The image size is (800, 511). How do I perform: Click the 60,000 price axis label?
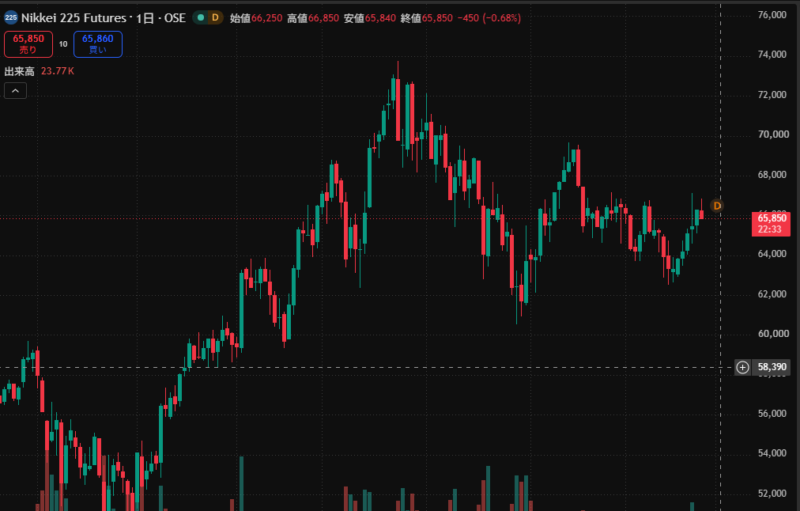(772, 334)
